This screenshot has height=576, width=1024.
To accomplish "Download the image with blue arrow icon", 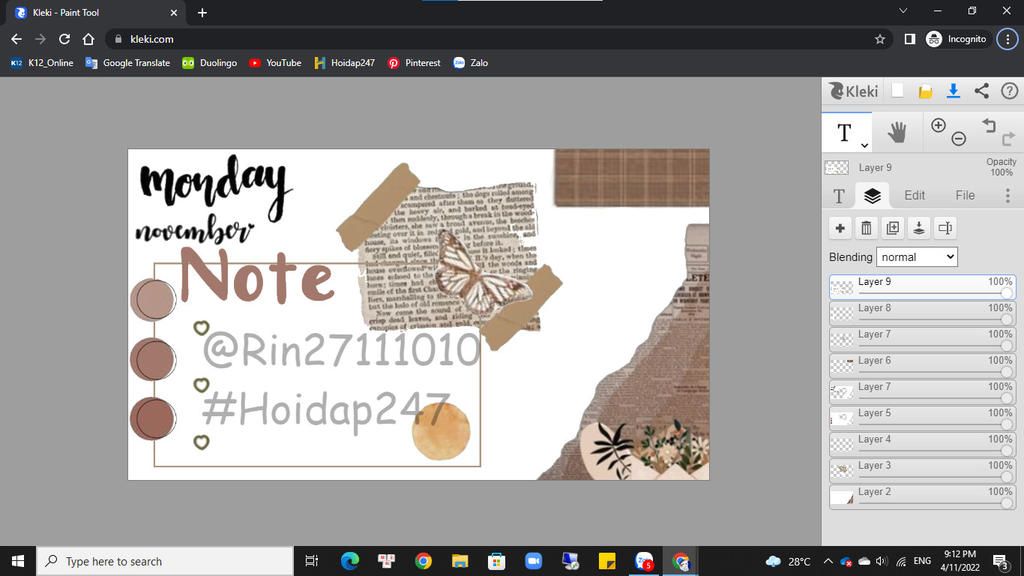I will pyautogui.click(x=953, y=91).
